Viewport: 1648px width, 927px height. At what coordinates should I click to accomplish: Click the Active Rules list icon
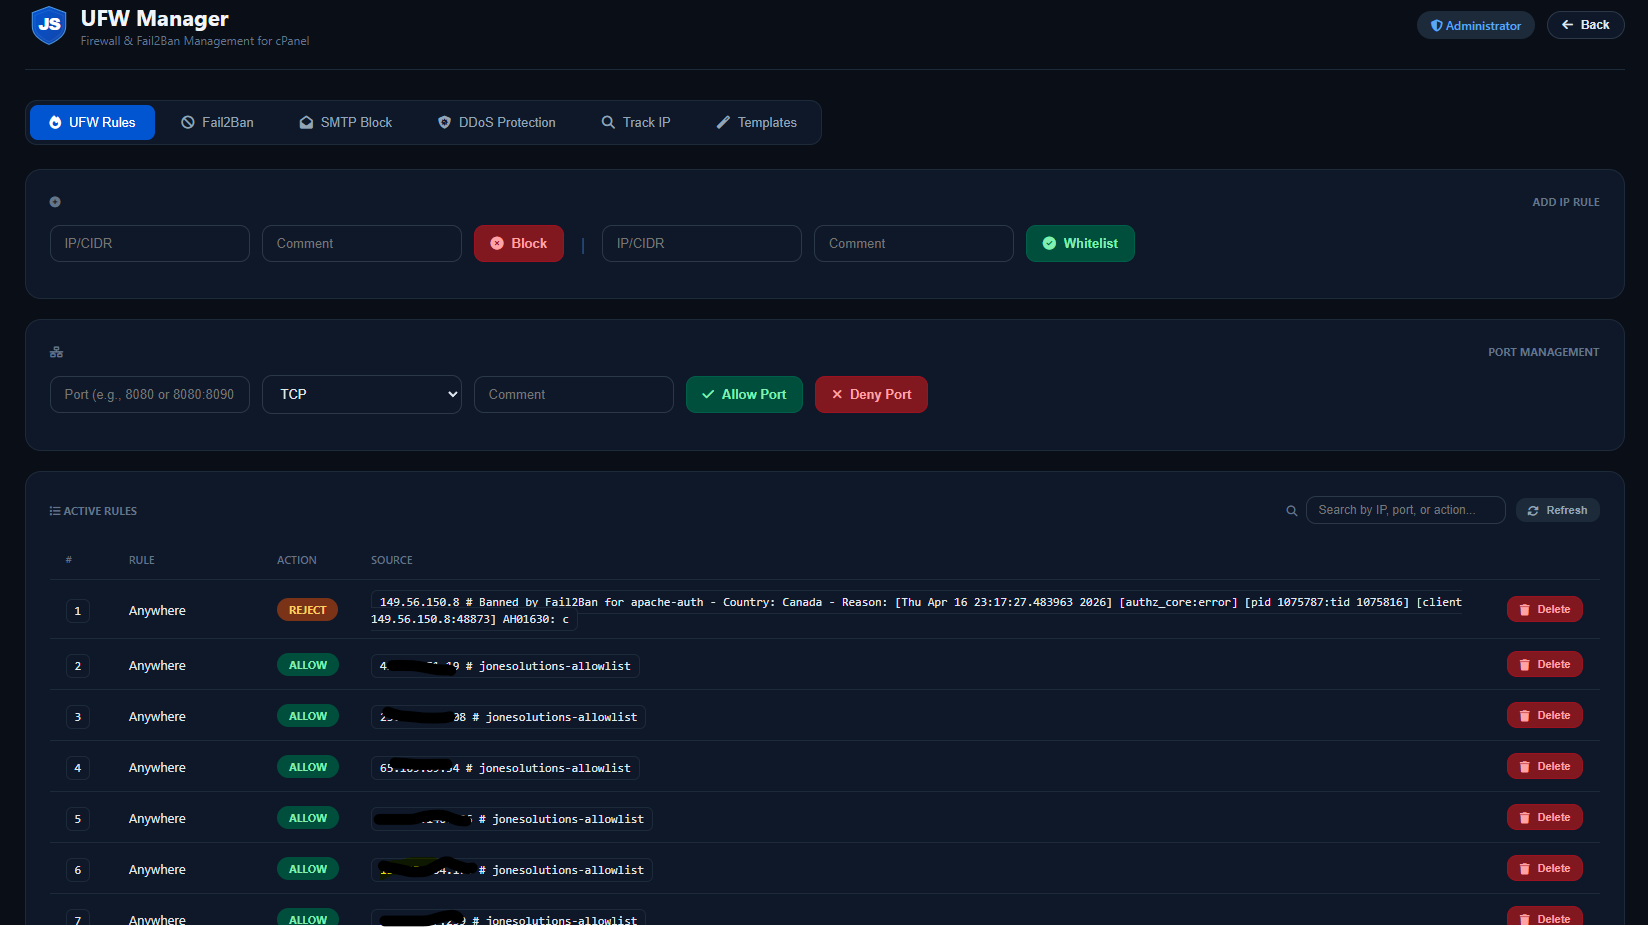55,511
